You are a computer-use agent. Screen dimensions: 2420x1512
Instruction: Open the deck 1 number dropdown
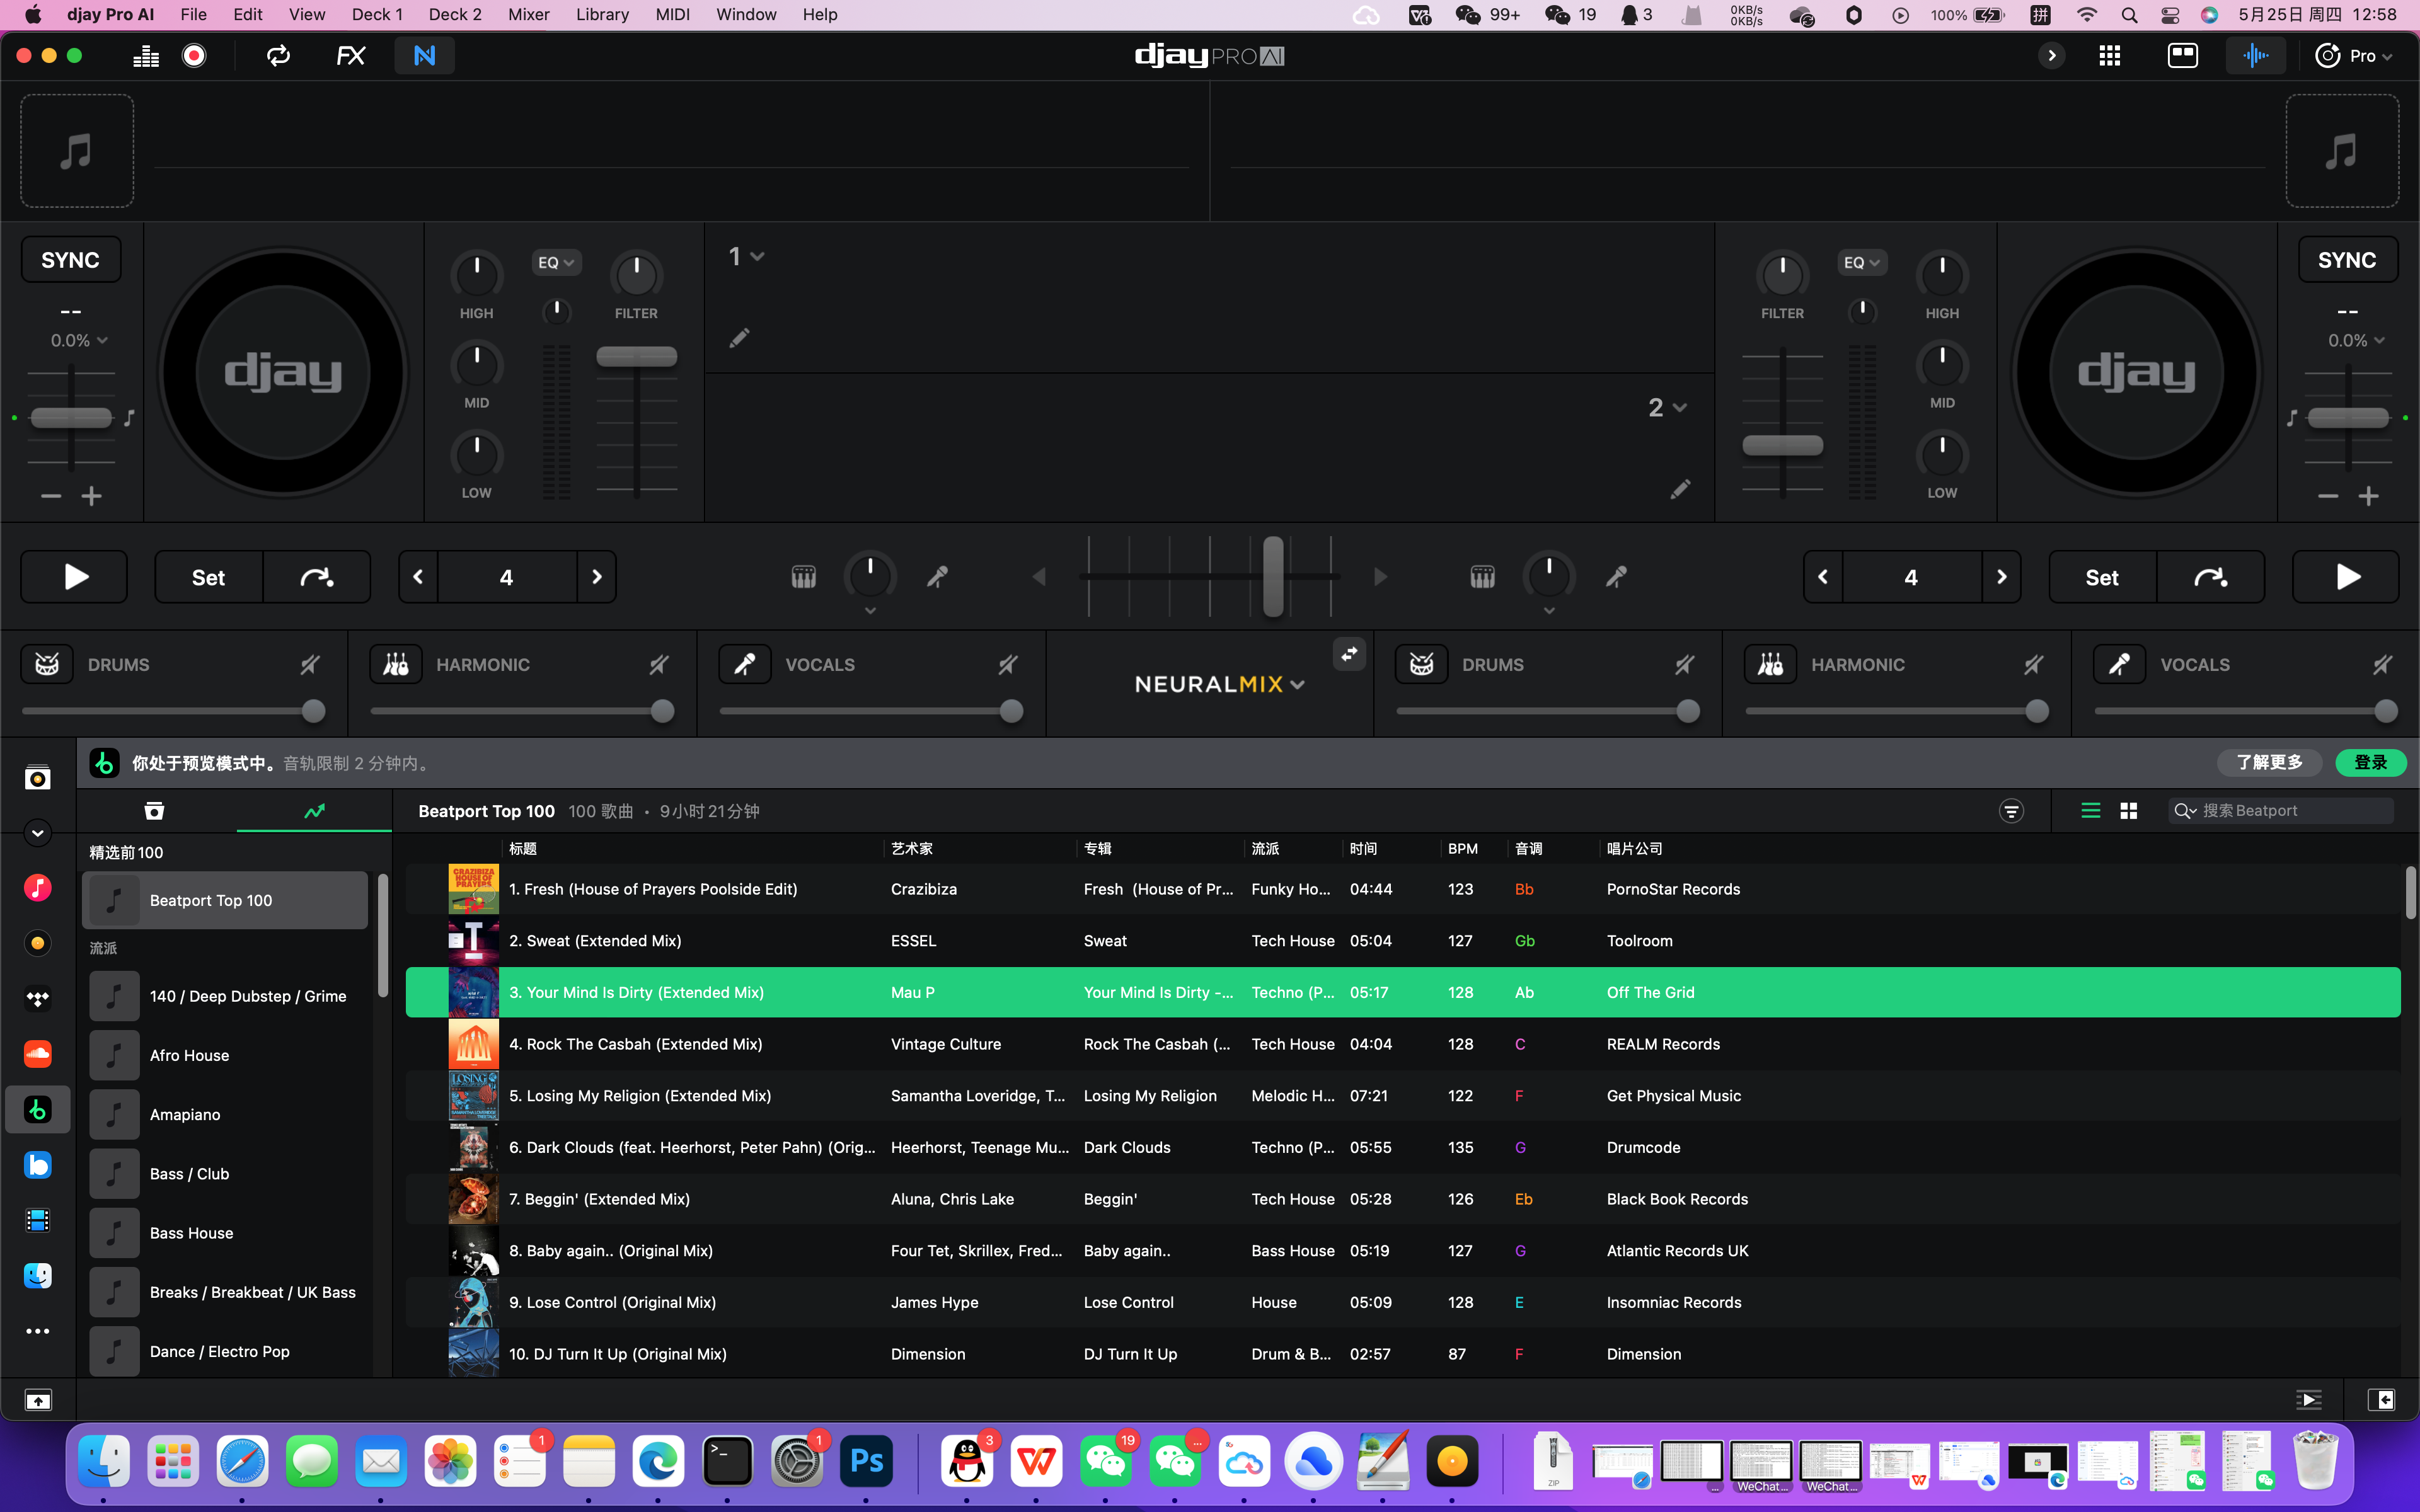coord(746,257)
